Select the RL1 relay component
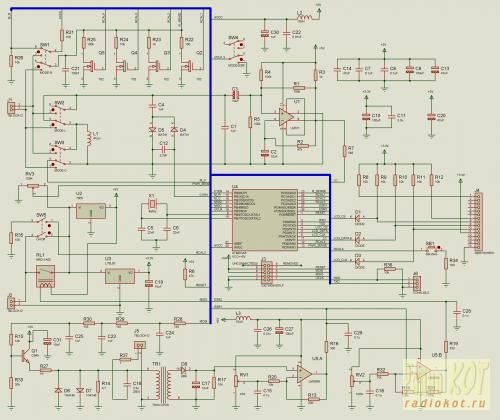Screen dimensions: 500x420 click(45, 276)
